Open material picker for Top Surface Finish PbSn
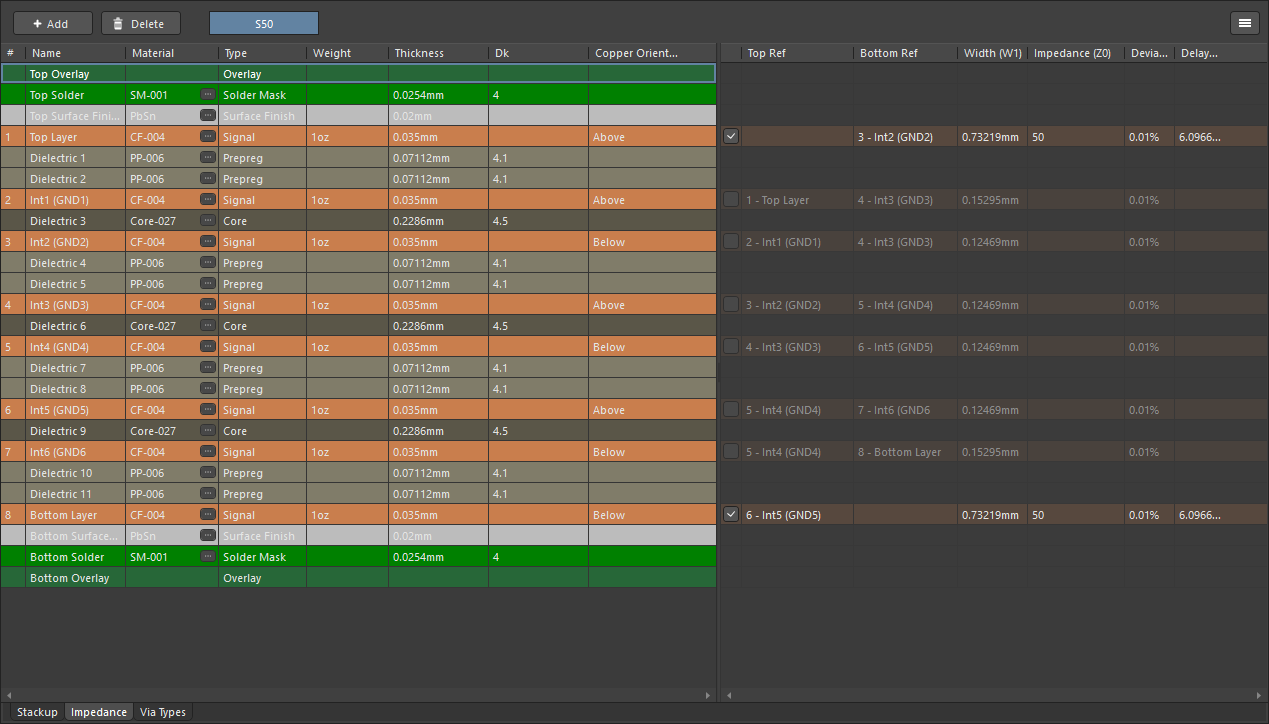This screenshot has width=1269, height=724. (x=207, y=116)
